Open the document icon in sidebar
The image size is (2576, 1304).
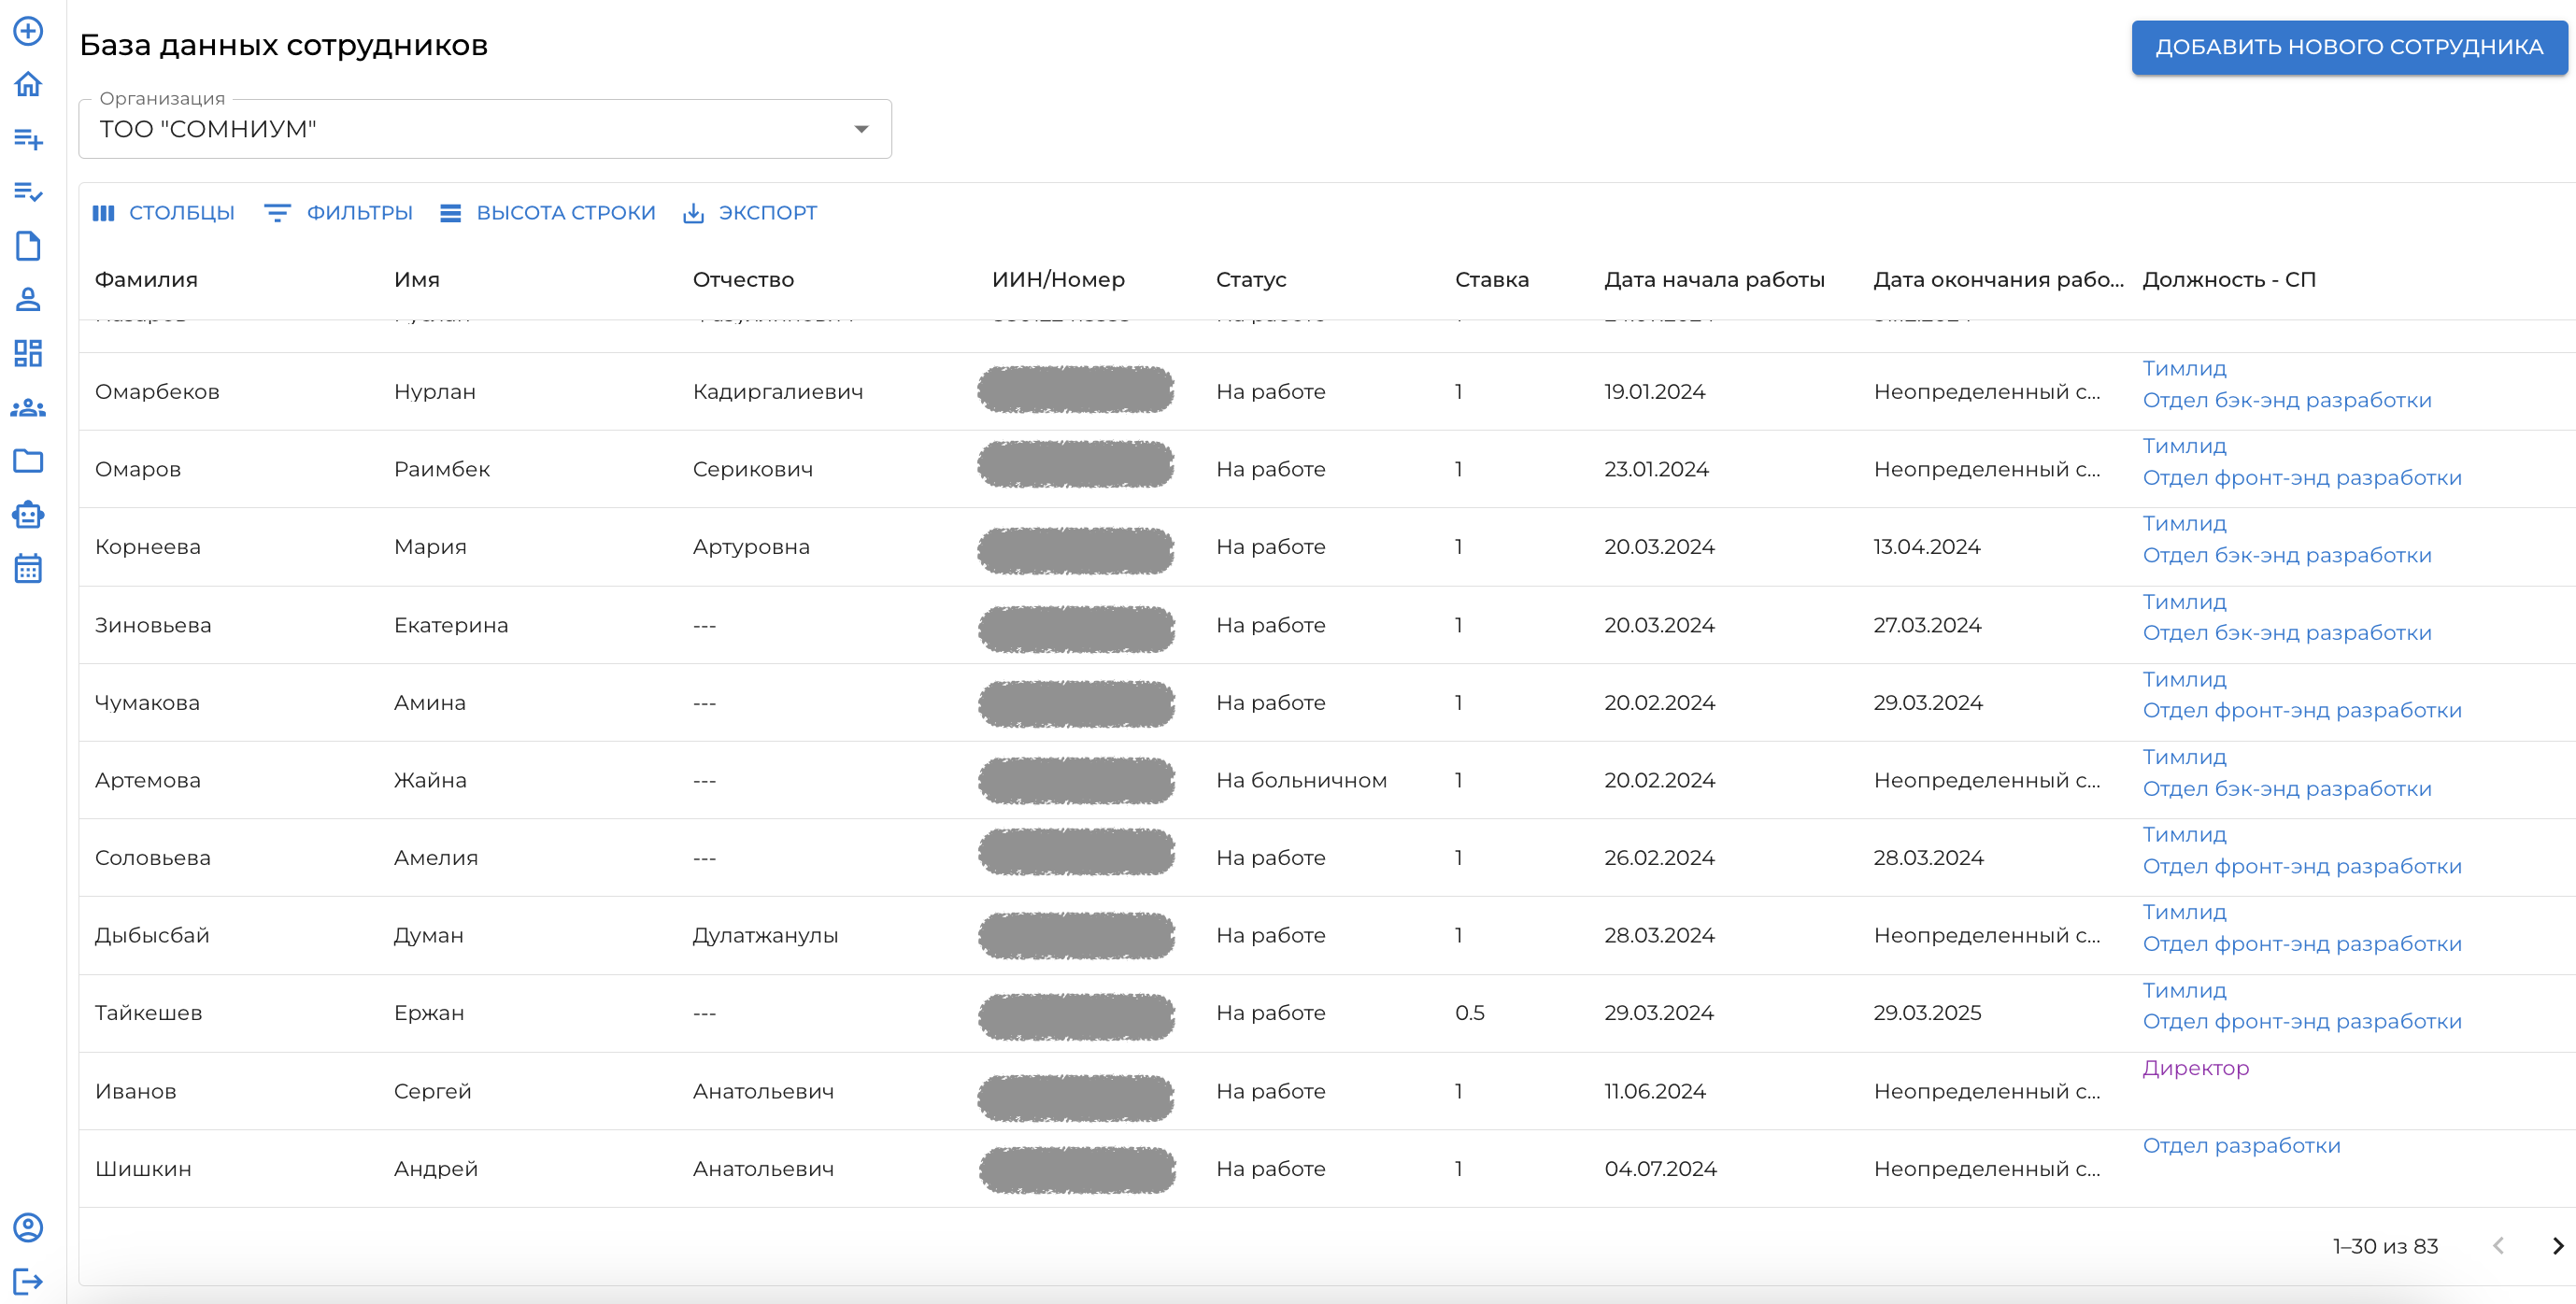(28, 246)
